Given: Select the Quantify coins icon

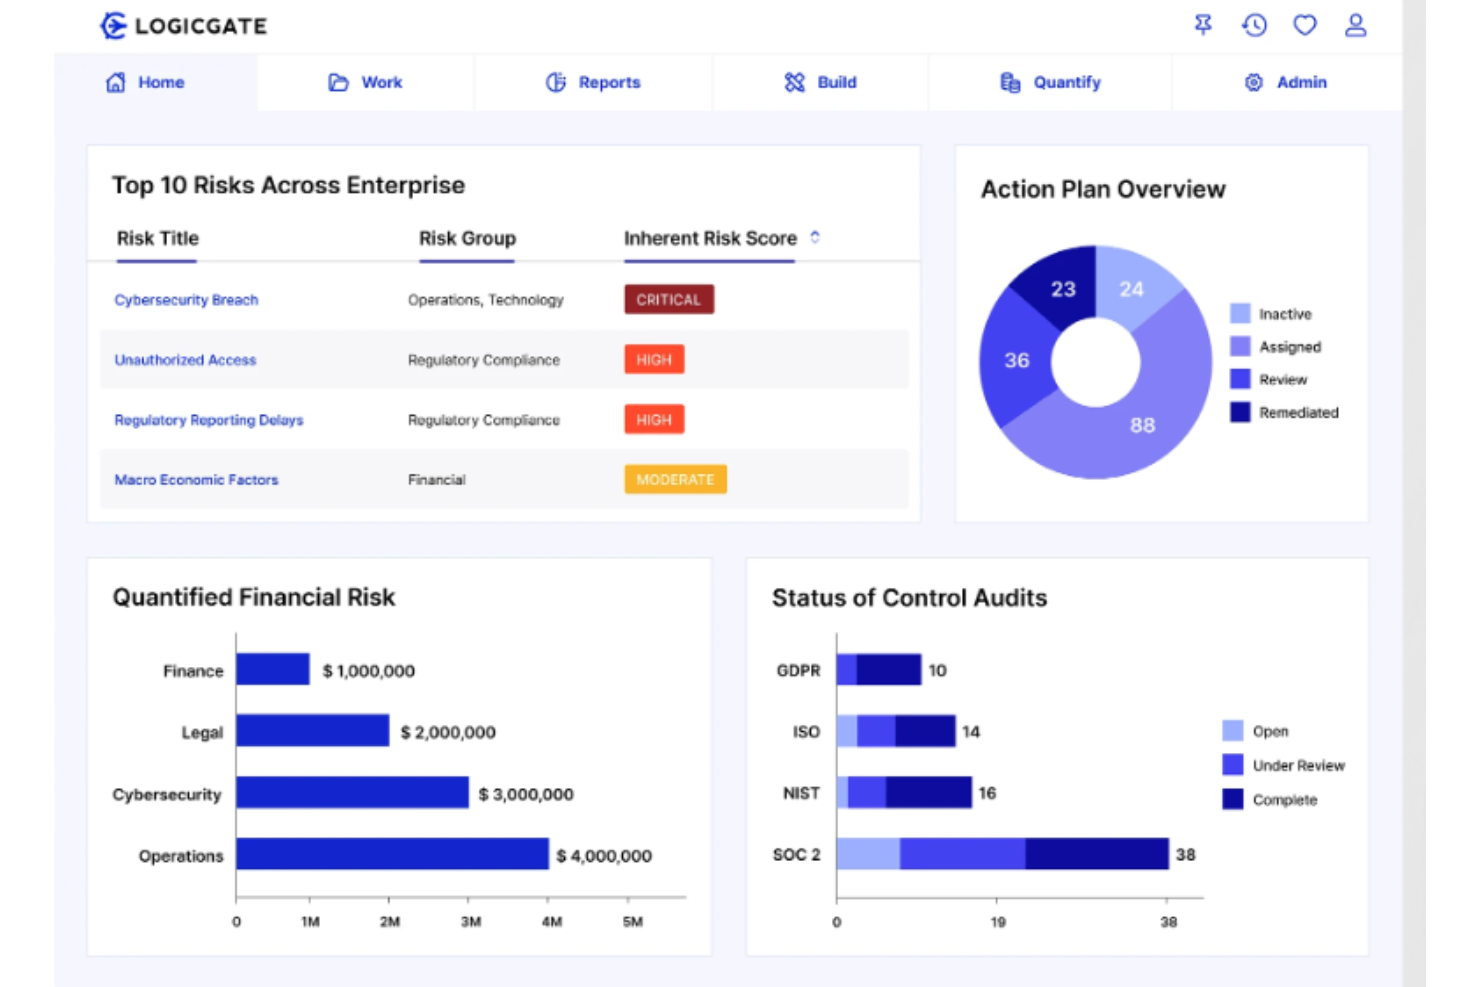Looking at the screenshot, I should (1008, 83).
